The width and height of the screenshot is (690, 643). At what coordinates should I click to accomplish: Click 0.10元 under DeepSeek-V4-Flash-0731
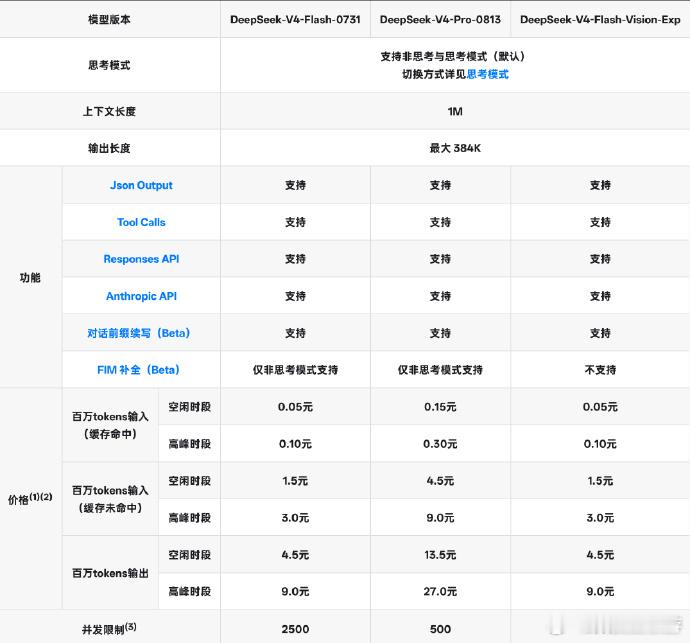point(295,444)
